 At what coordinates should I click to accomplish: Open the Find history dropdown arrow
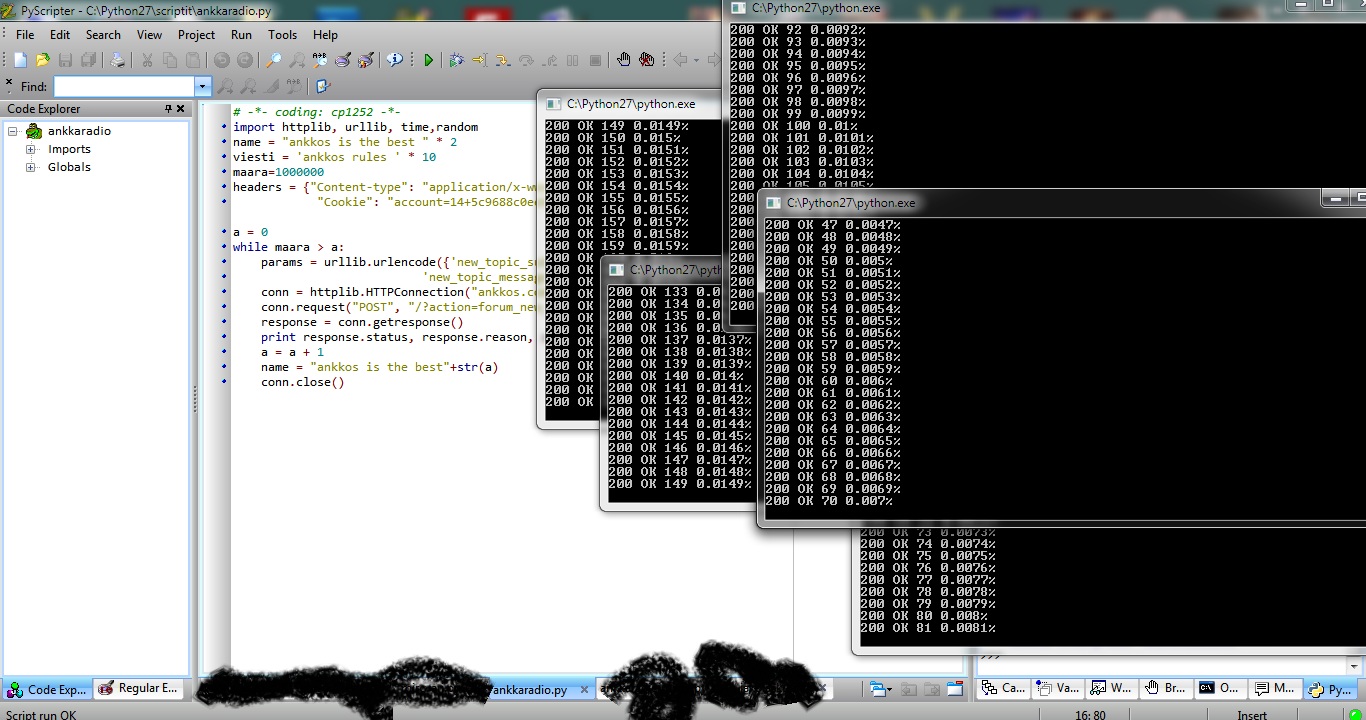[x=203, y=87]
